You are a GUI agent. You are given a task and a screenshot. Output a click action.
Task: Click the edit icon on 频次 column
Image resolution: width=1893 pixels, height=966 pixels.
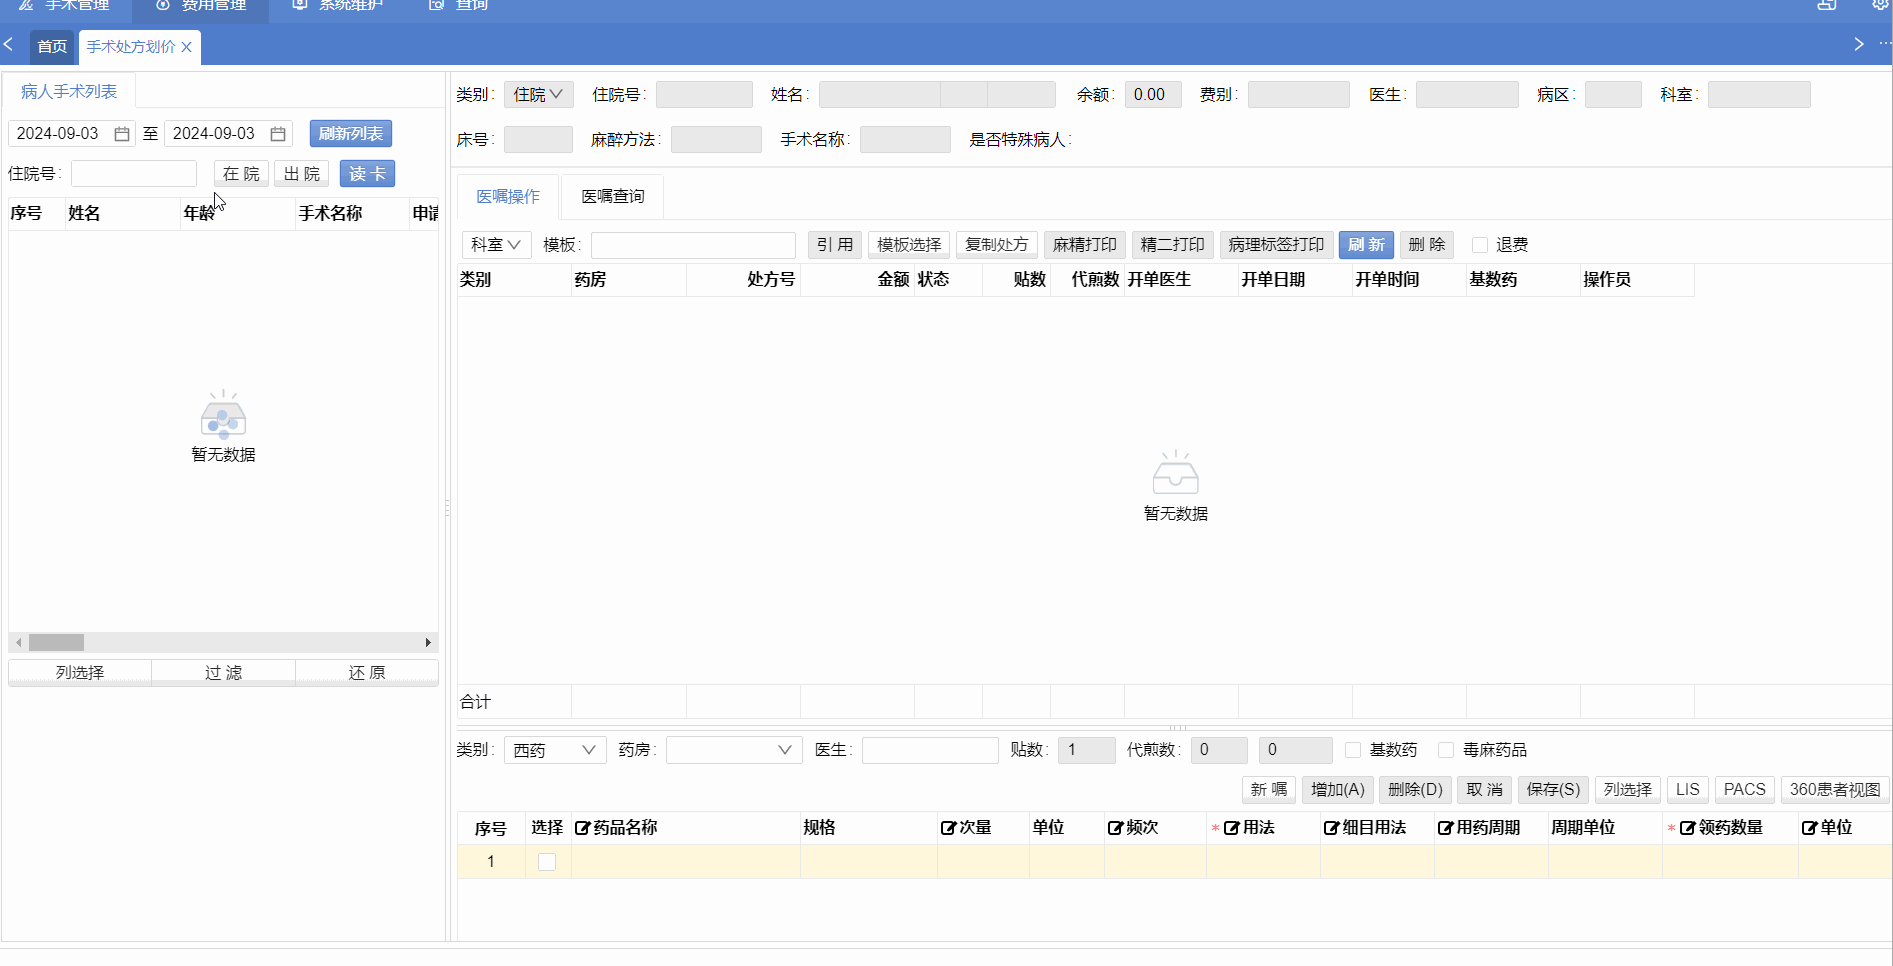tap(1115, 828)
